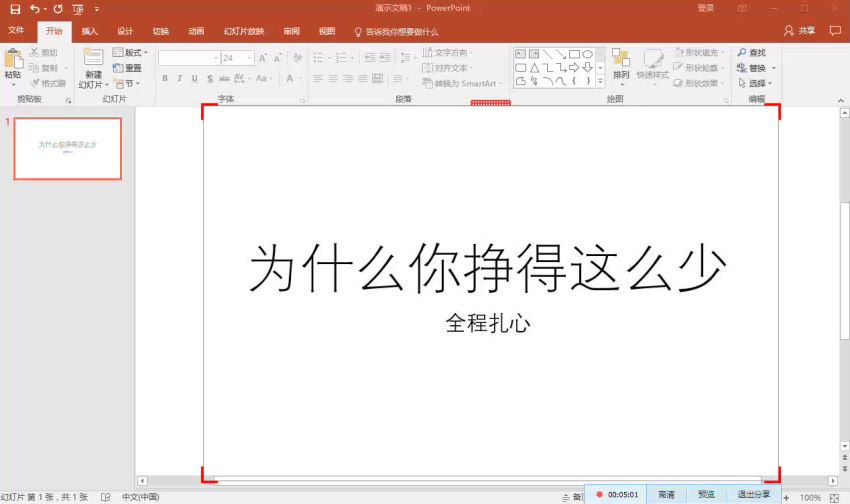This screenshot has height=504, width=850.
Task: Open the 对齐文本 align text dropdown
Action: [x=448, y=68]
